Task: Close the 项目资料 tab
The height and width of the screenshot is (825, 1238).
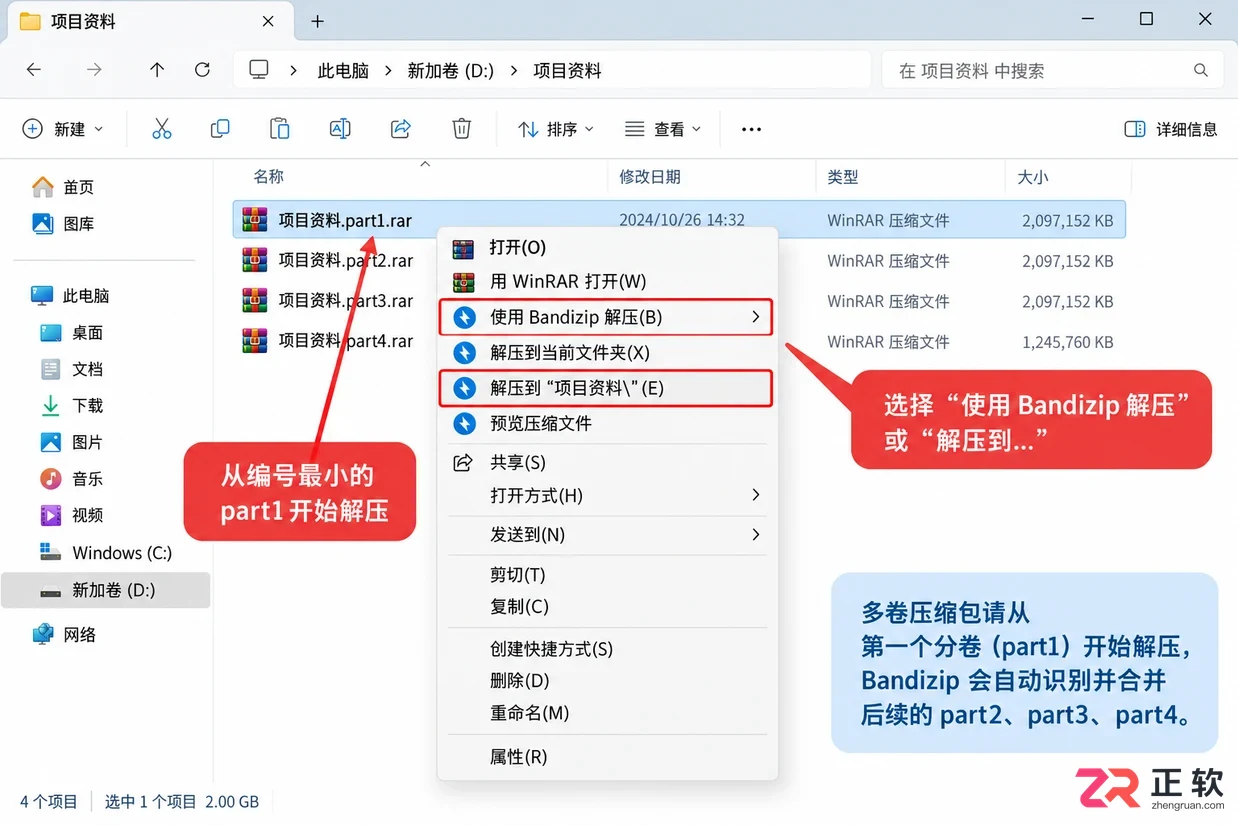Action: [x=269, y=21]
